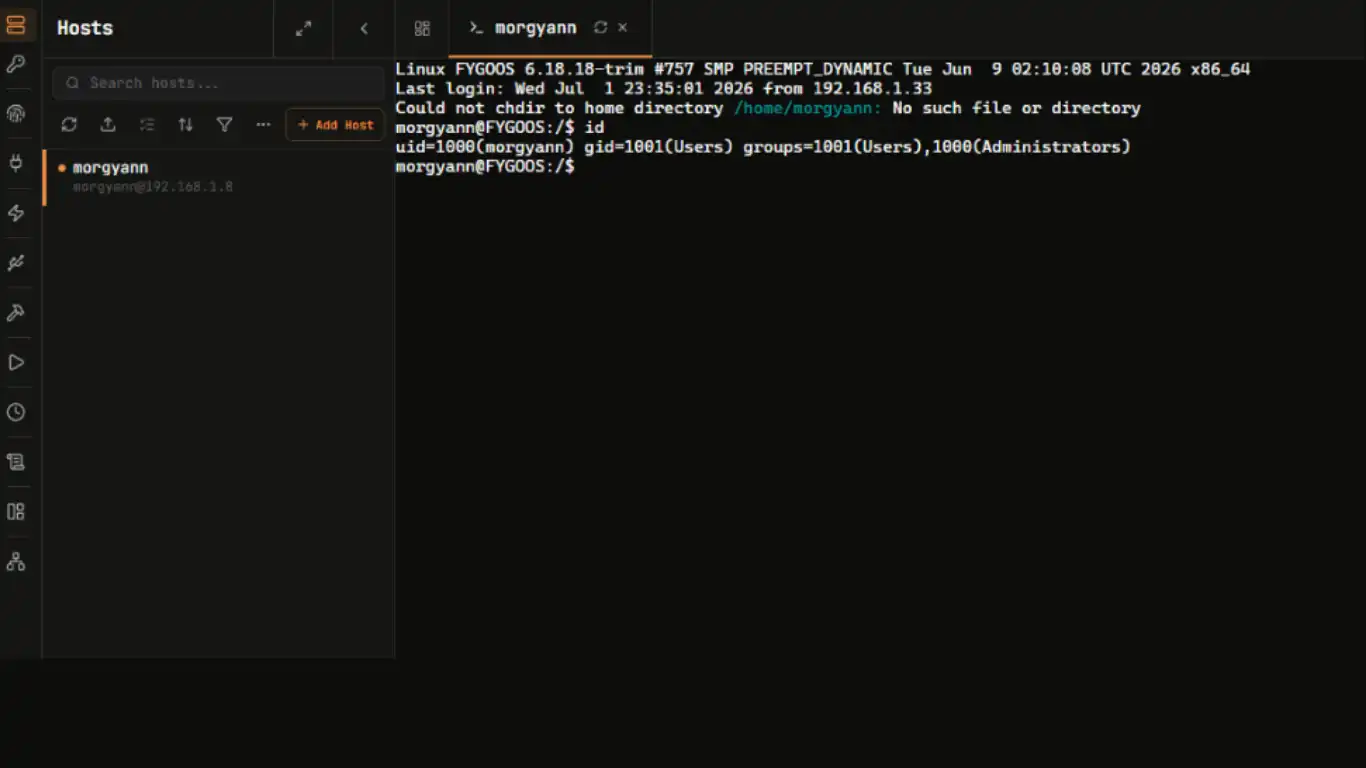Open the plug icon in the sidebar

16,163
